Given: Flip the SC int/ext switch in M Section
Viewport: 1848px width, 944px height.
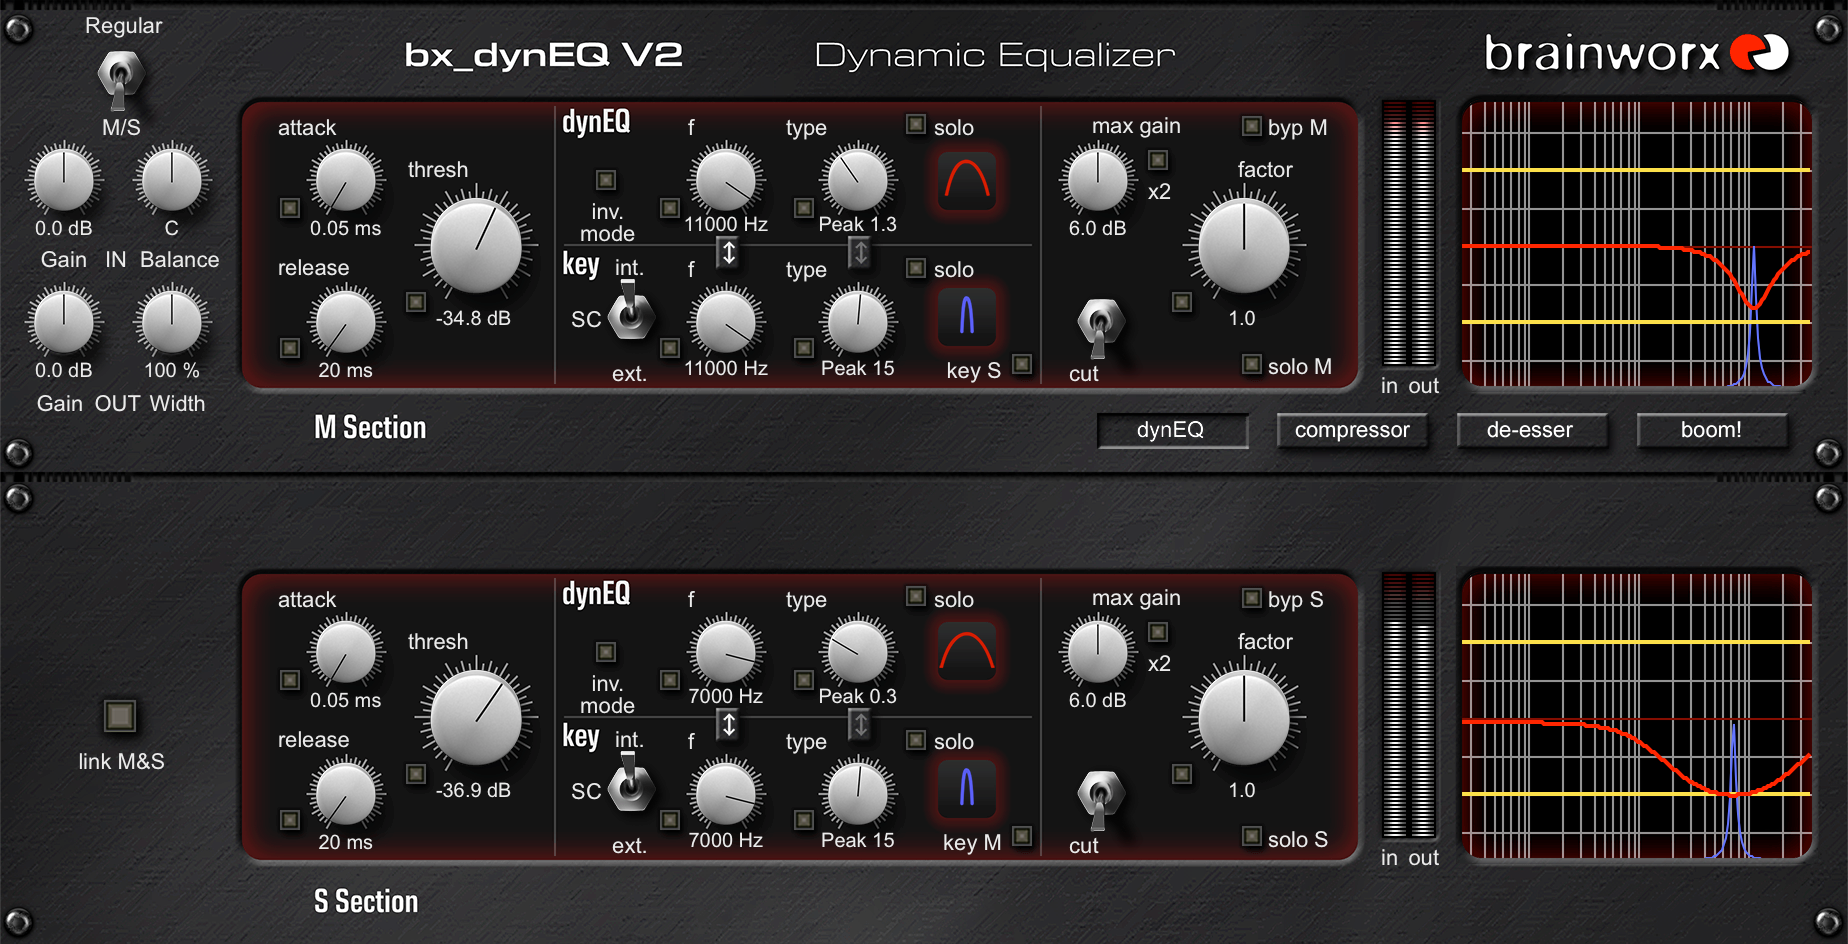Looking at the screenshot, I should click(630, 313).
